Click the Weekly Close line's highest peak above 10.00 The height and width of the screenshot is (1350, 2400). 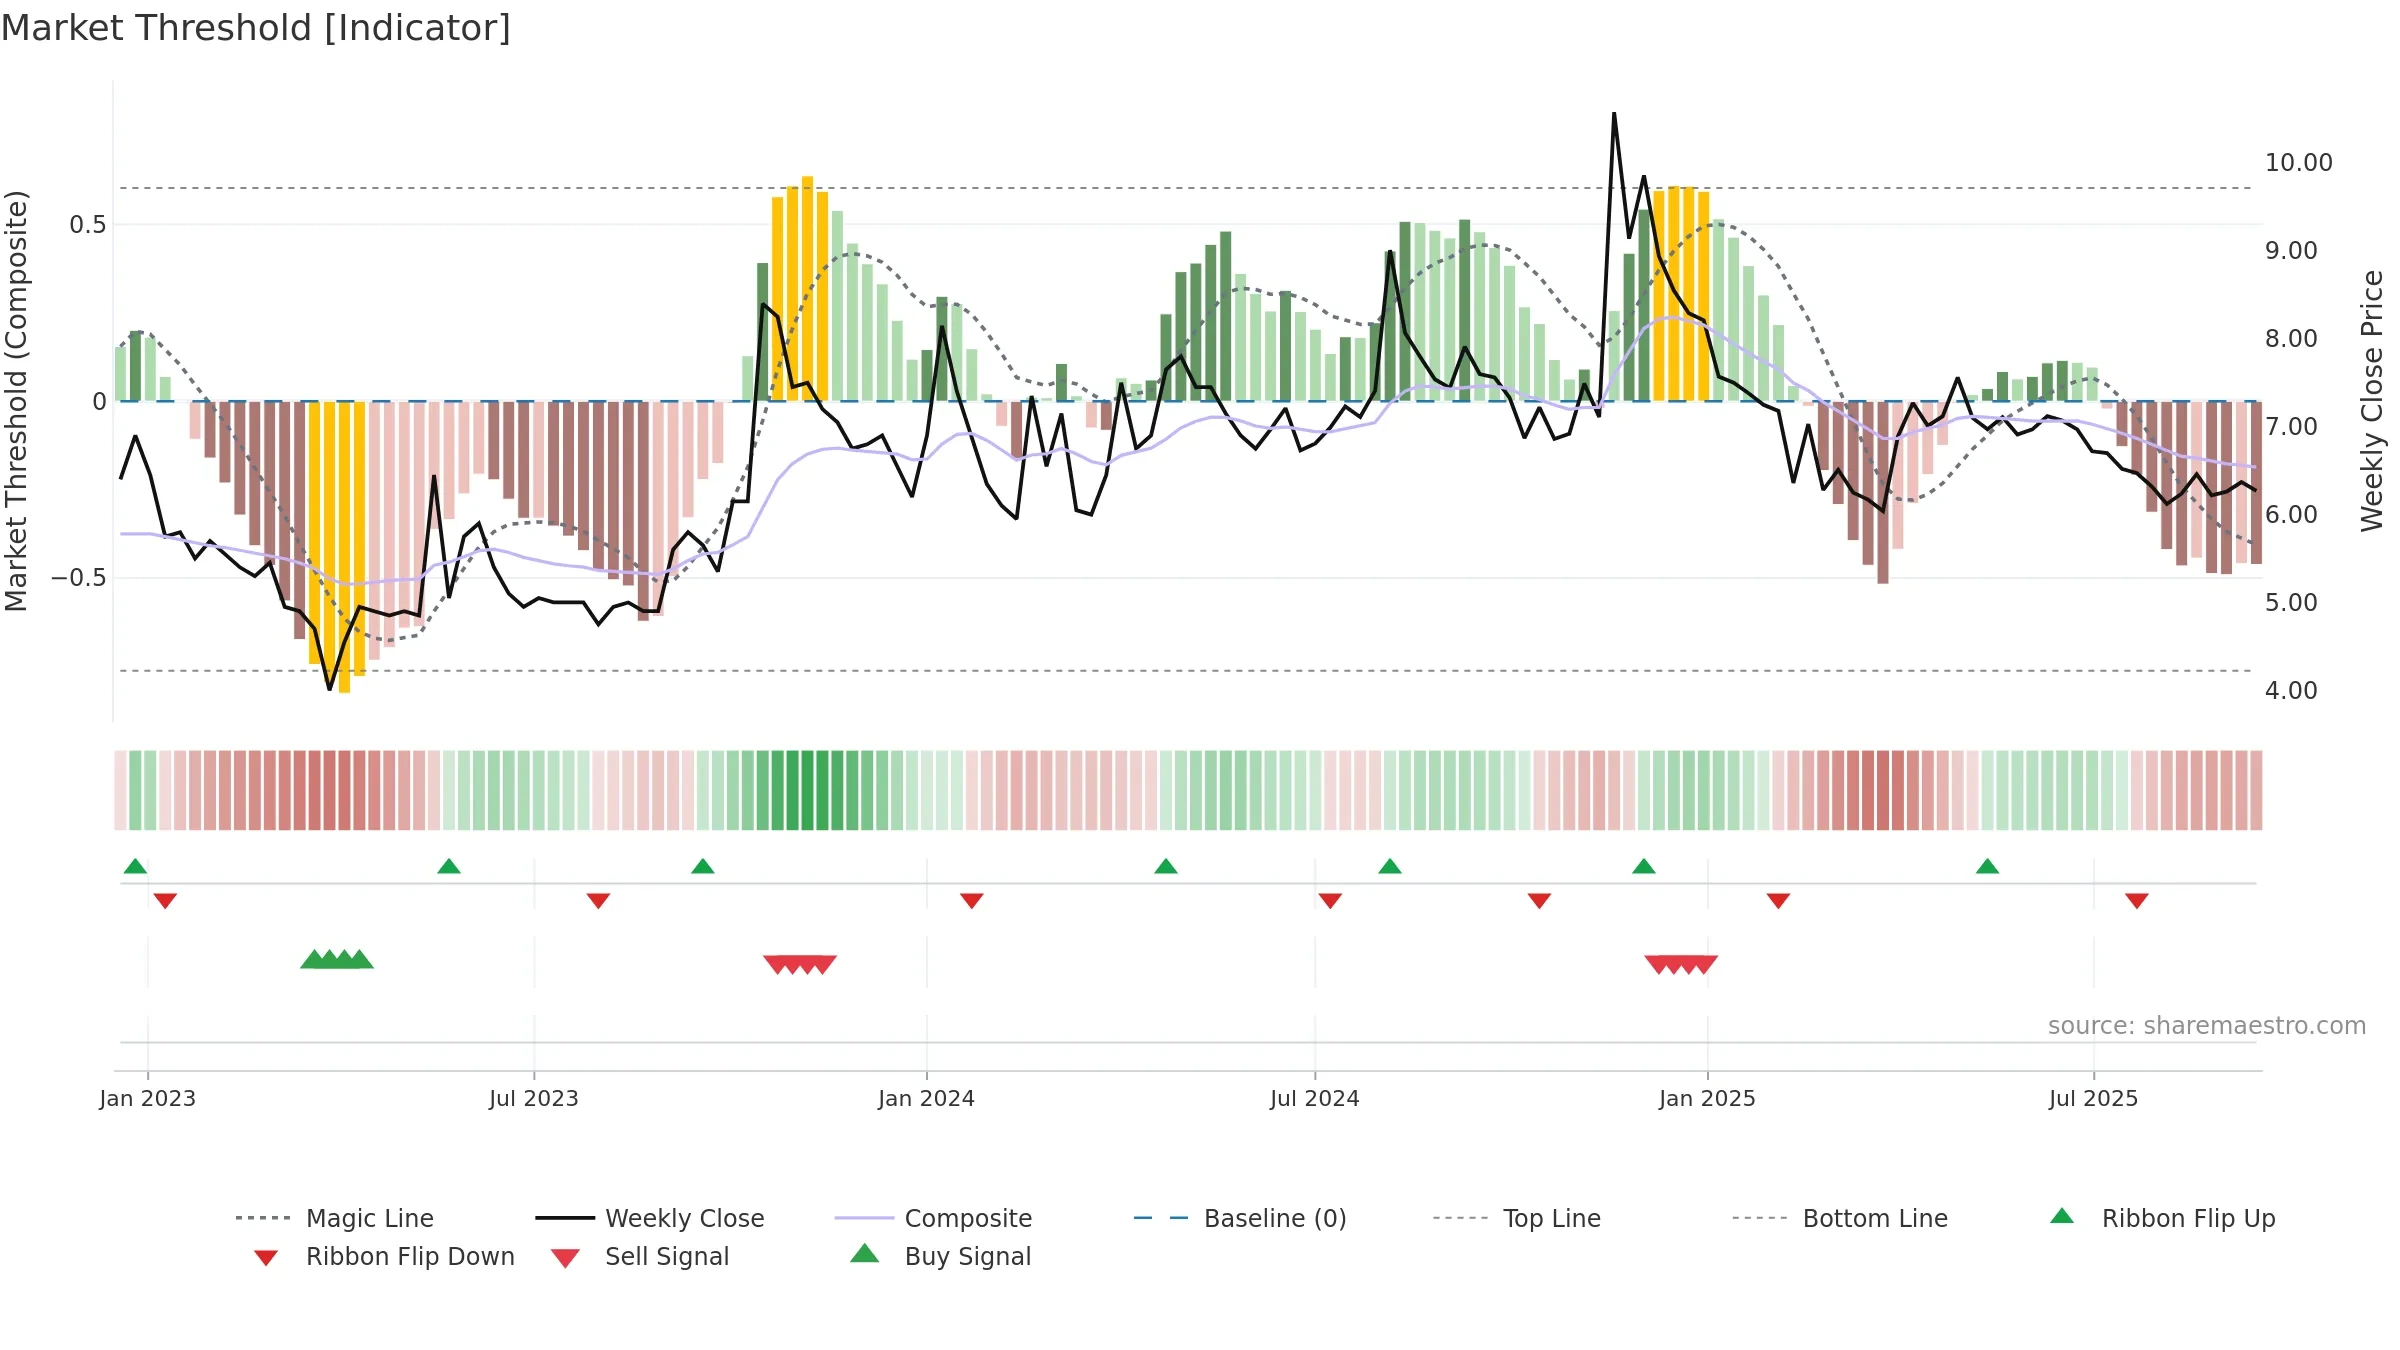point(1614,114)
